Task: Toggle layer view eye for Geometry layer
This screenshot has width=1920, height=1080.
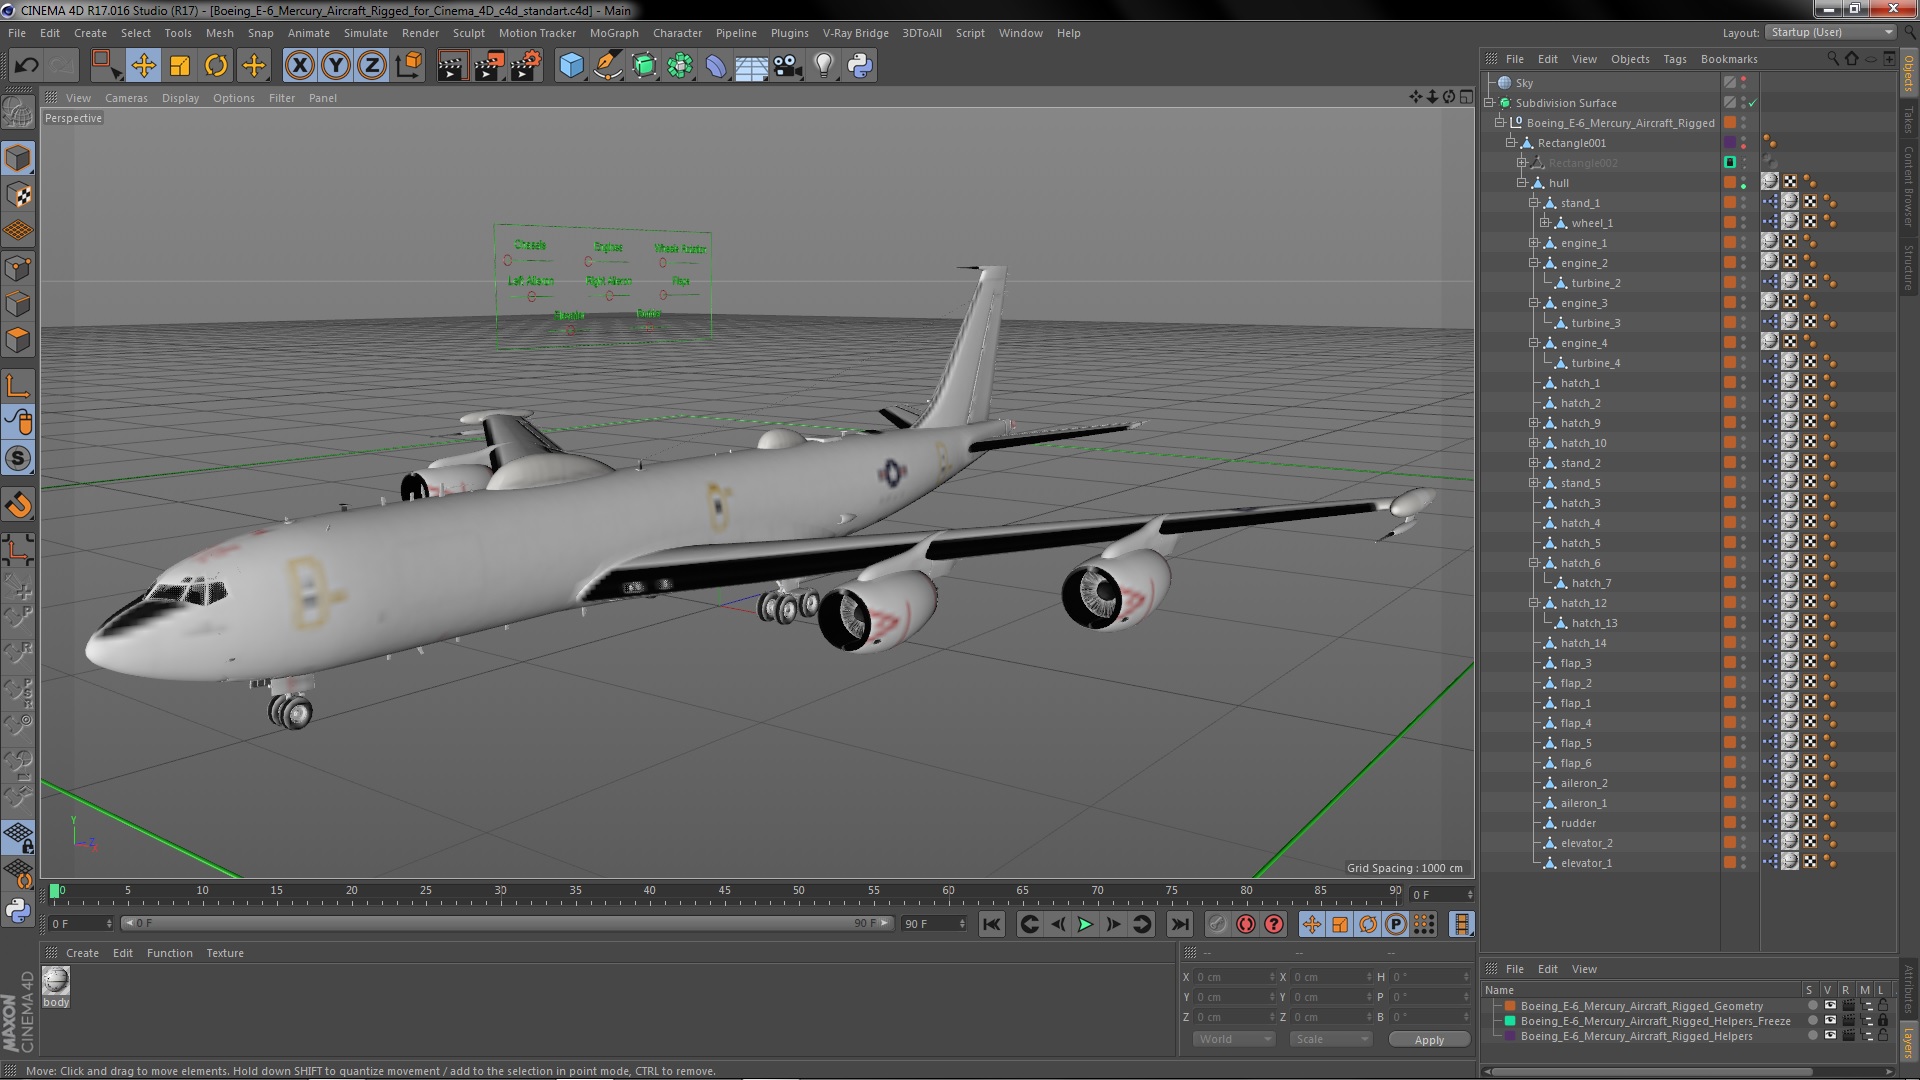Action: [1830, 1006]
